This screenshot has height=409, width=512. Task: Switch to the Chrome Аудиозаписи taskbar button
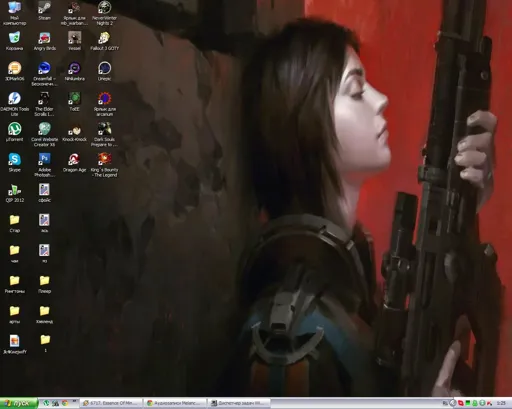(x=175, y=403)
